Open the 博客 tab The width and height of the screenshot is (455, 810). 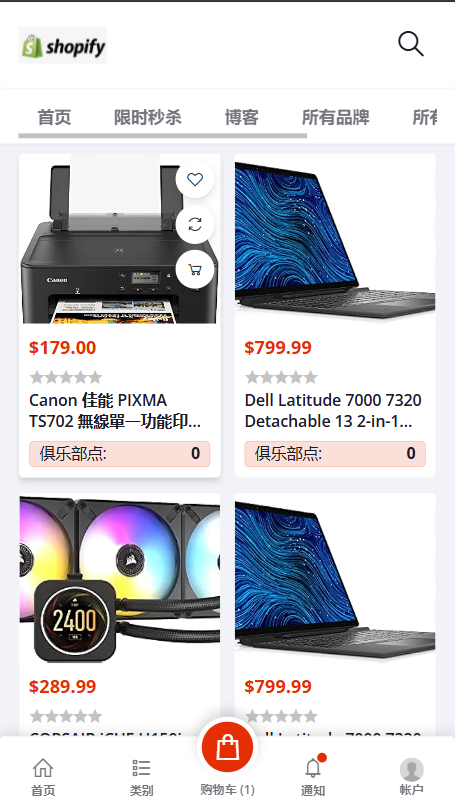(x=242, y=117)
